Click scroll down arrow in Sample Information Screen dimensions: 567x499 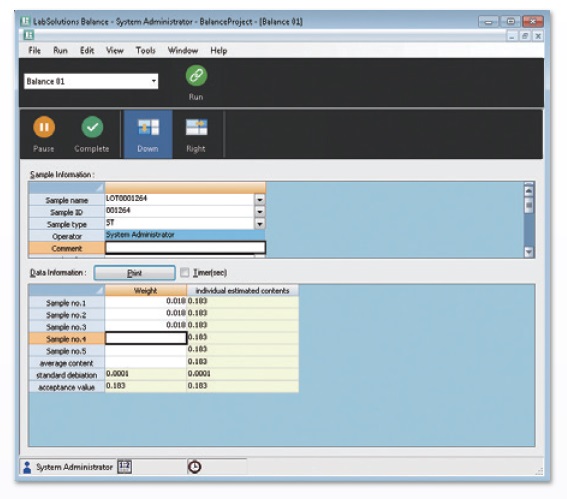point(529,252)
